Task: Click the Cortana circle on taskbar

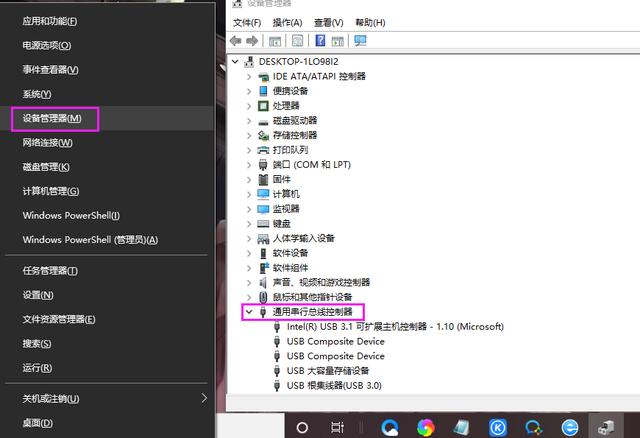Action: (x=302, y=427)
